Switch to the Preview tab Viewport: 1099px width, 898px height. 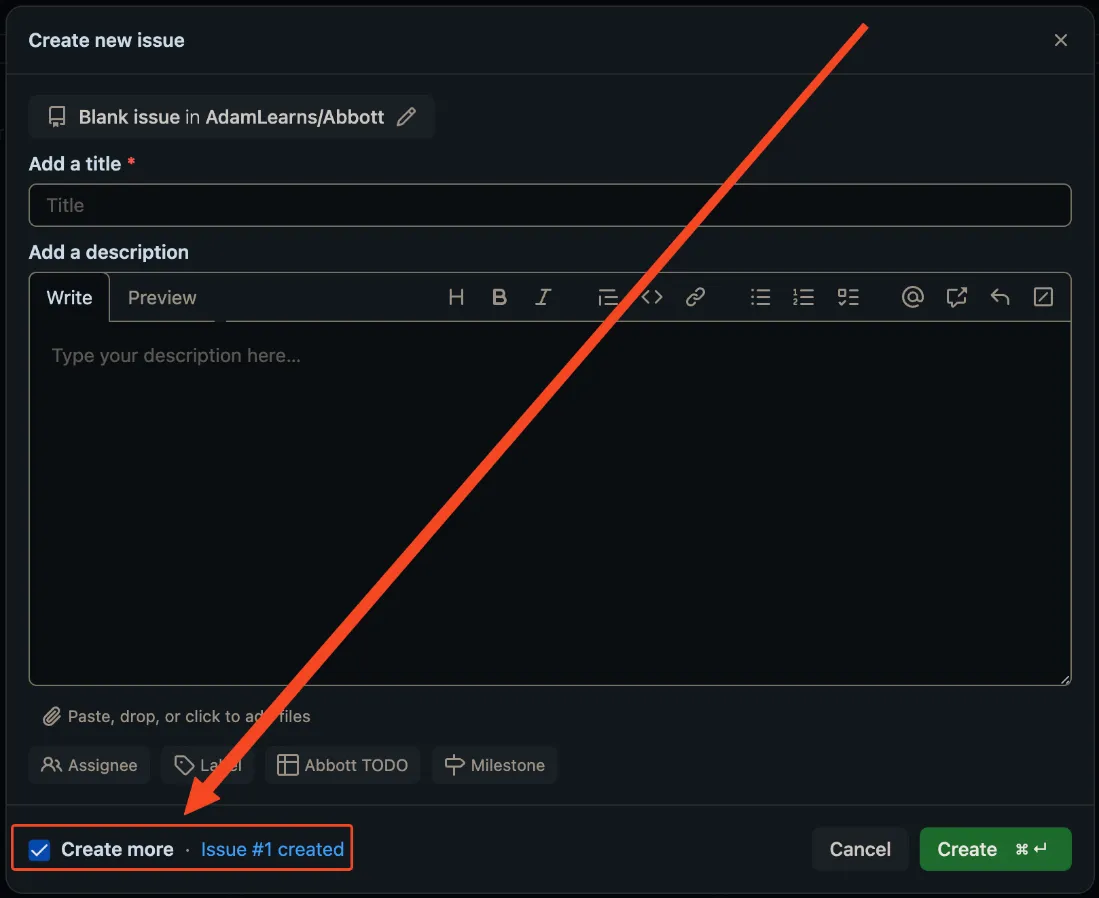(x=162, y=298)
